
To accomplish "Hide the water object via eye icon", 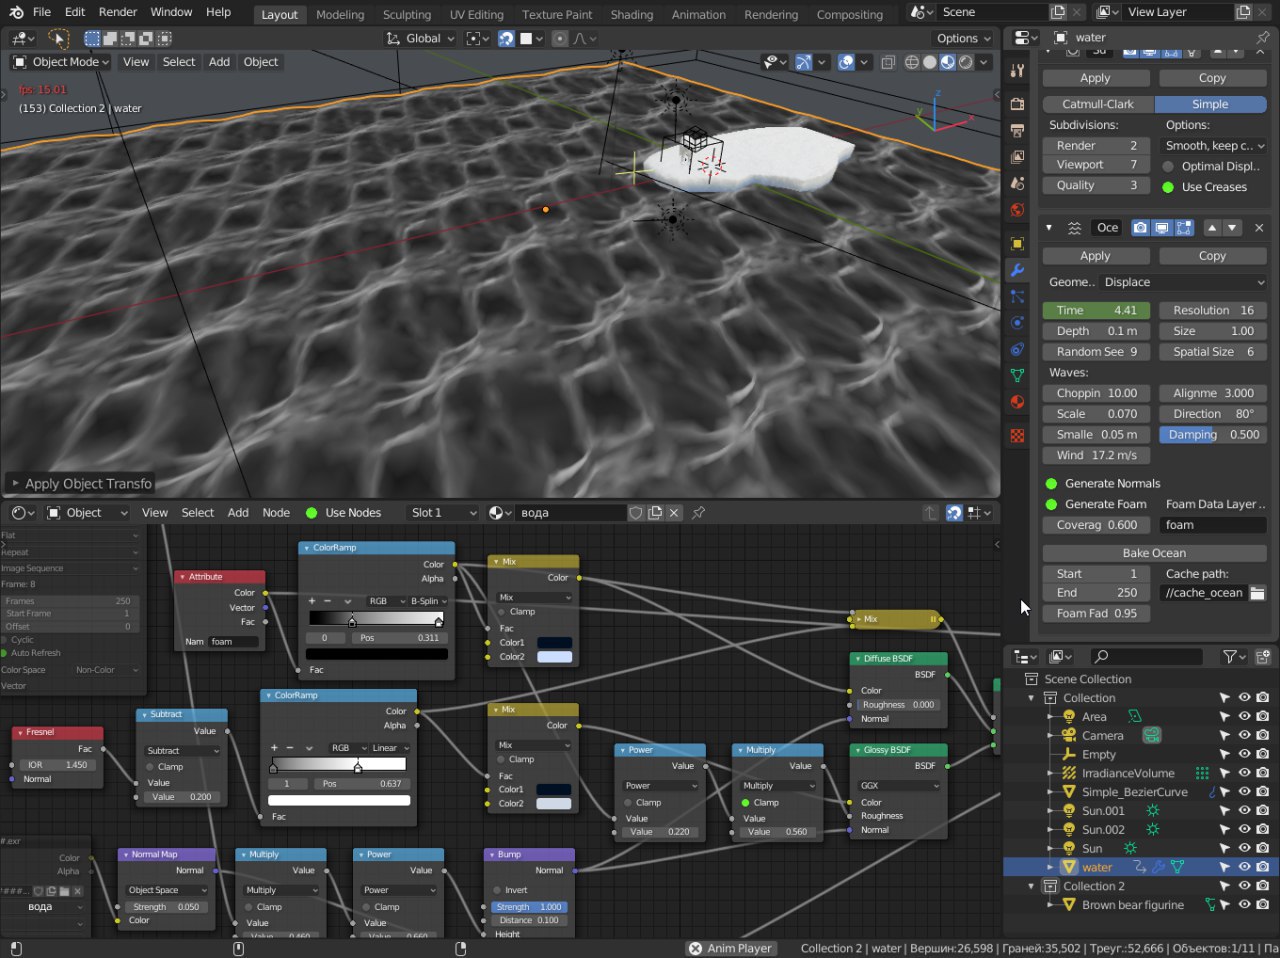I will pyautogui.click(x=1245, y=867).
